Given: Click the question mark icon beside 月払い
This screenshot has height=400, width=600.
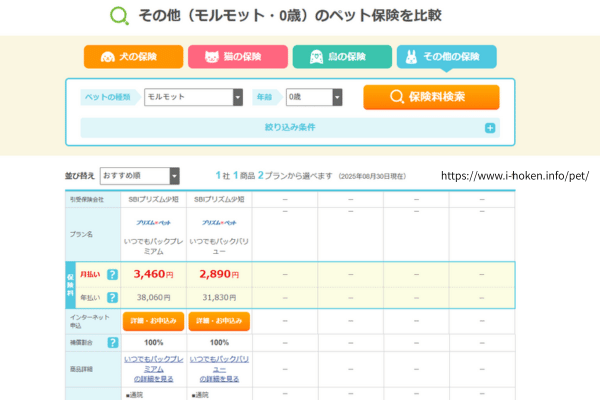Looking at the screenshot, I should point(112,274).
